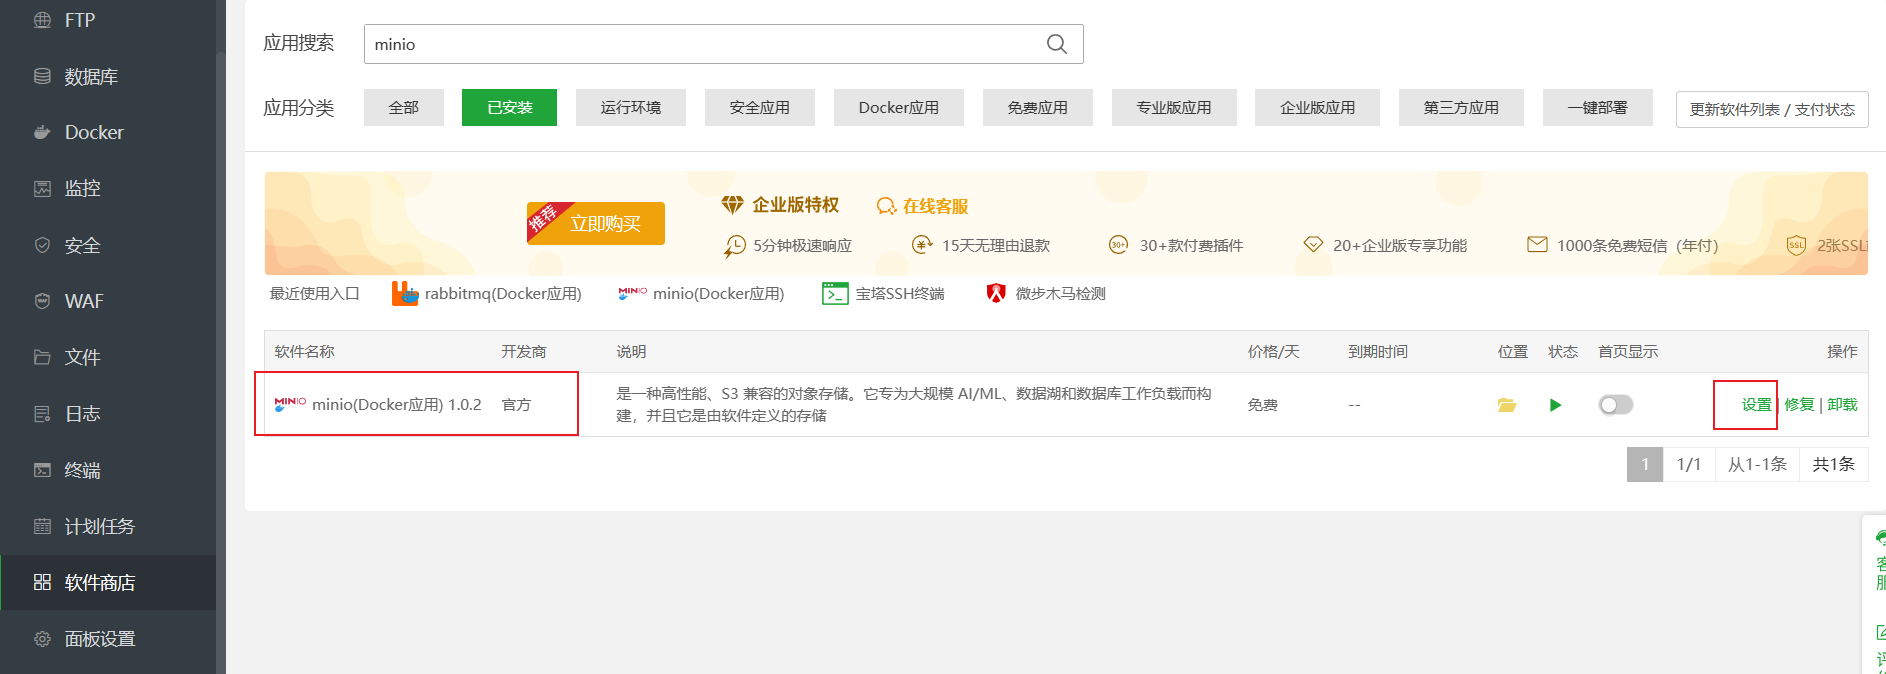Open 计划任务 in the sidebar
This screenshot has width=1886, height=674.
click(99, 526)
